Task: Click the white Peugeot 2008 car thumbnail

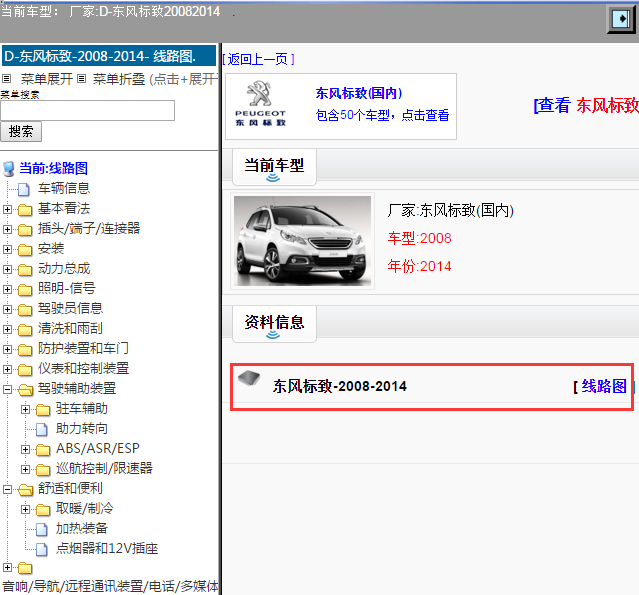Action: [302, 241]
